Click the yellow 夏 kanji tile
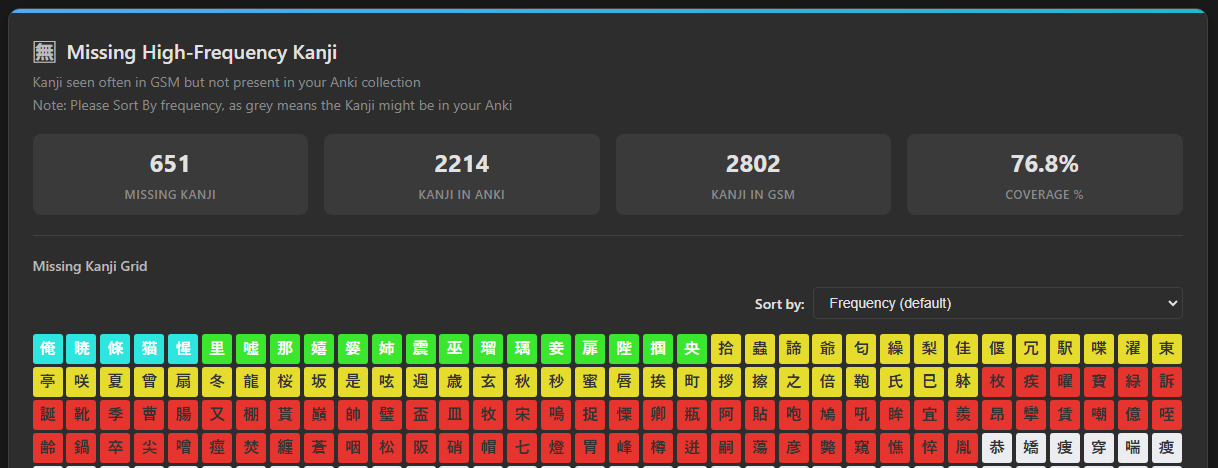 click(115, 382)
